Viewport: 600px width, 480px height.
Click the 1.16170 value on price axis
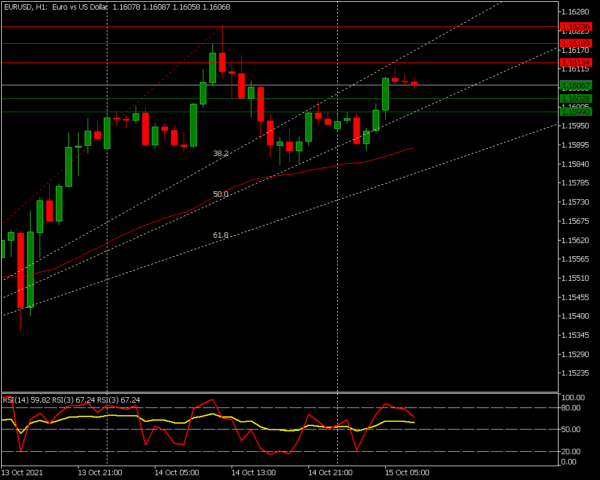575,50
